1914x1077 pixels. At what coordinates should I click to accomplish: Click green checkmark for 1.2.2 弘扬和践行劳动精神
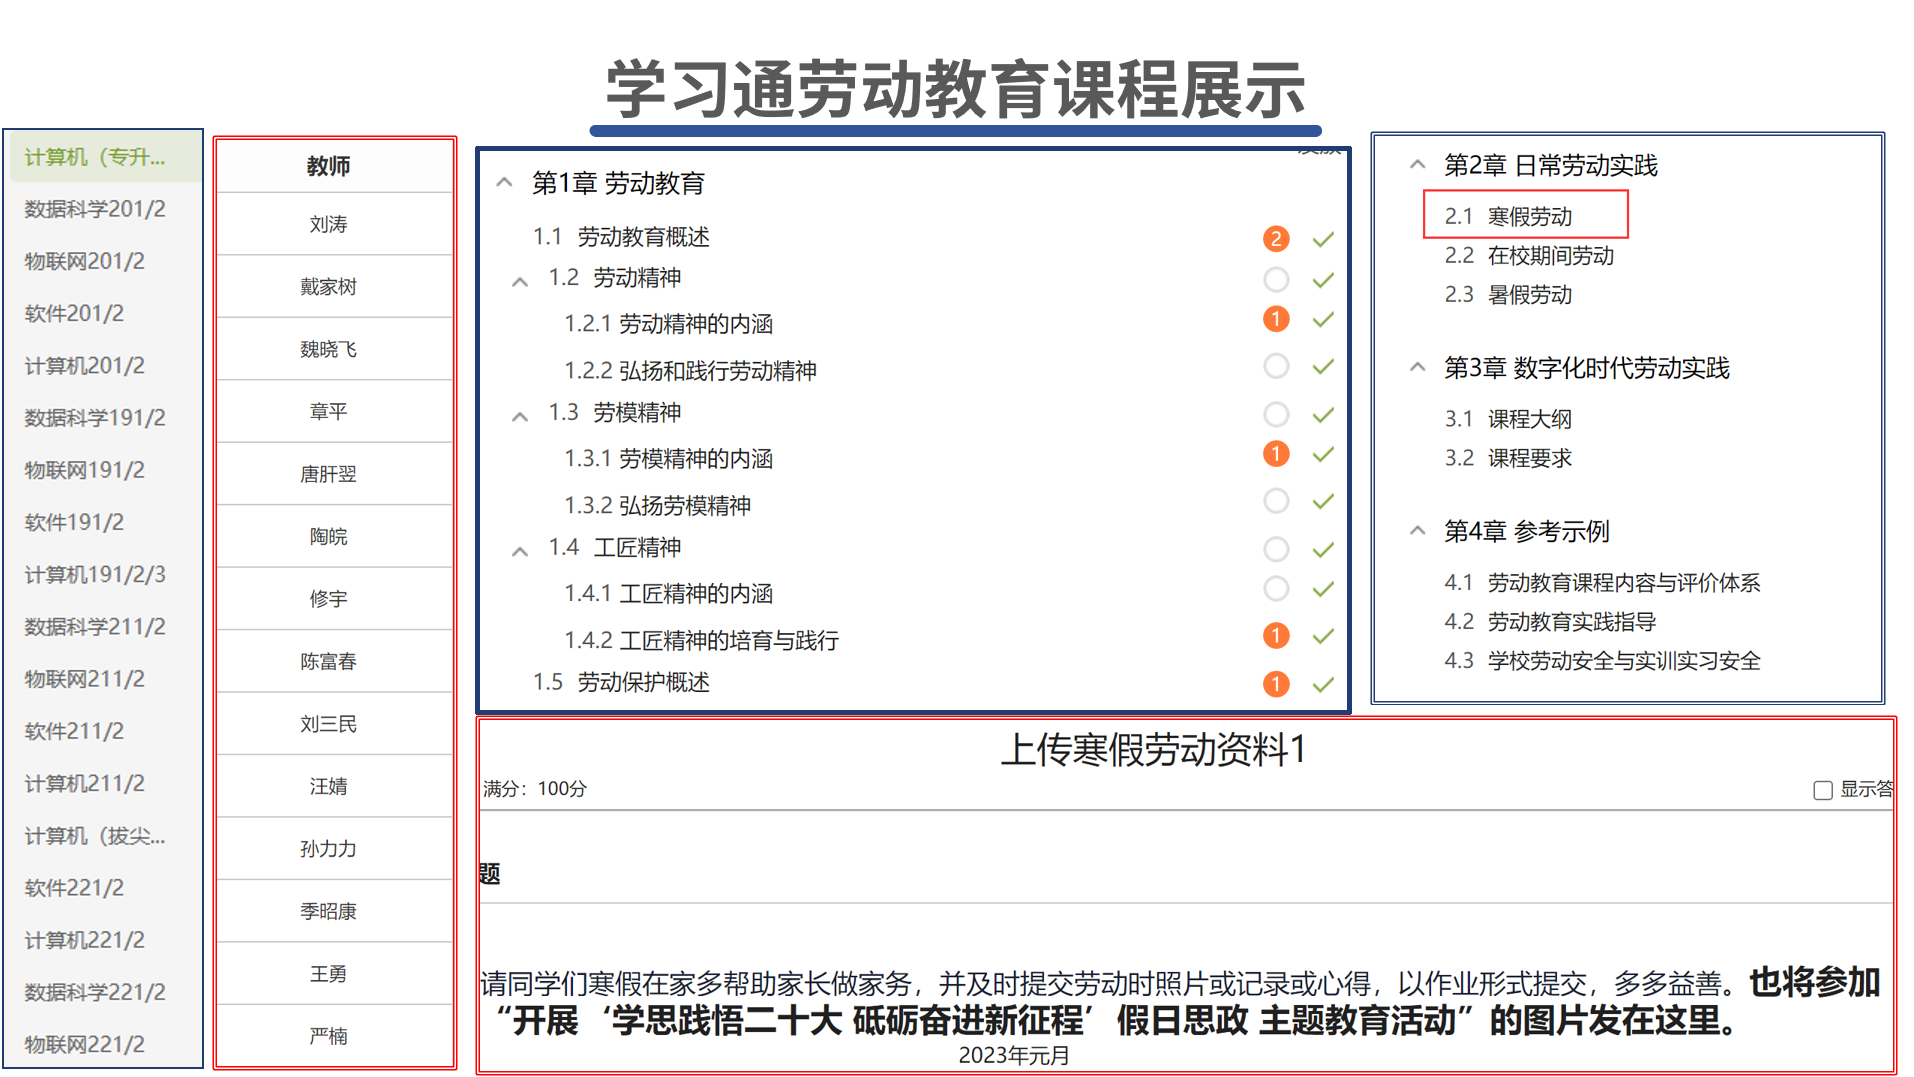click(1323, 367)
